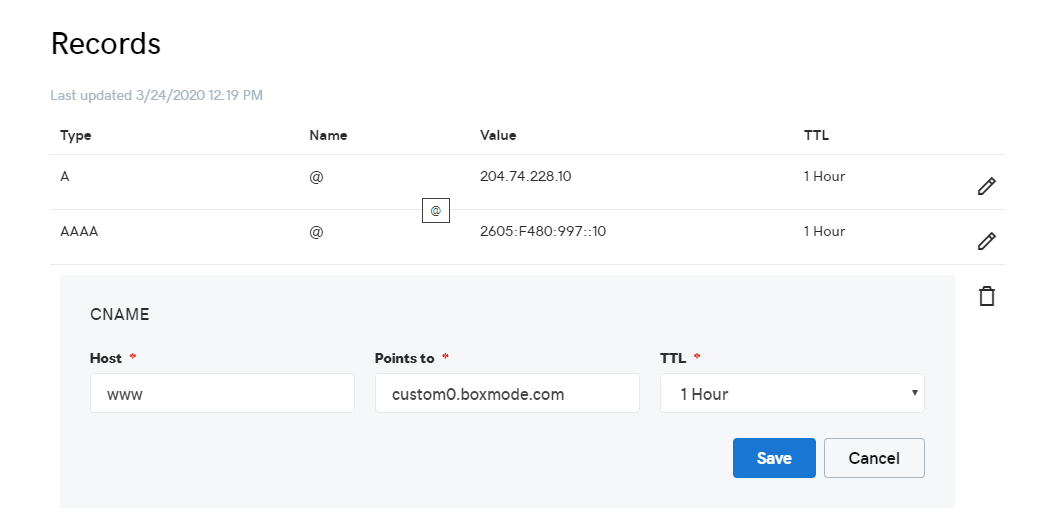Click the CNAME section label
The height and width of the screenshot is (527, 1049).
[x=119, y=314]
